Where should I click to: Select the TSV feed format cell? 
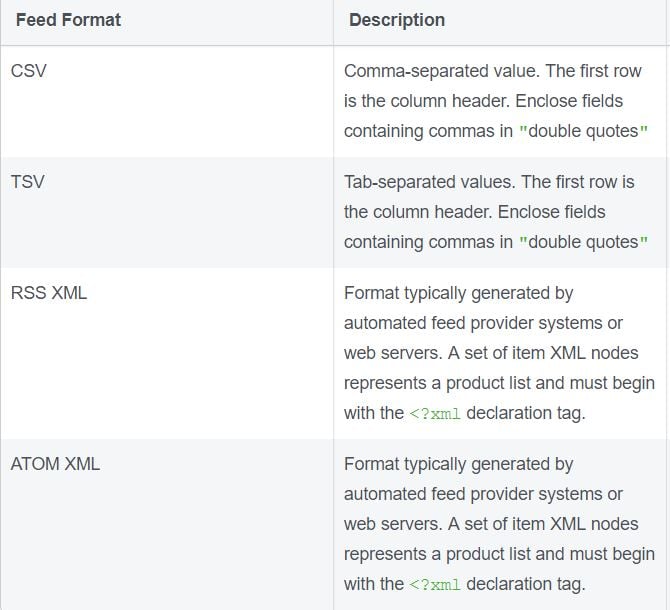click(27, 182)
